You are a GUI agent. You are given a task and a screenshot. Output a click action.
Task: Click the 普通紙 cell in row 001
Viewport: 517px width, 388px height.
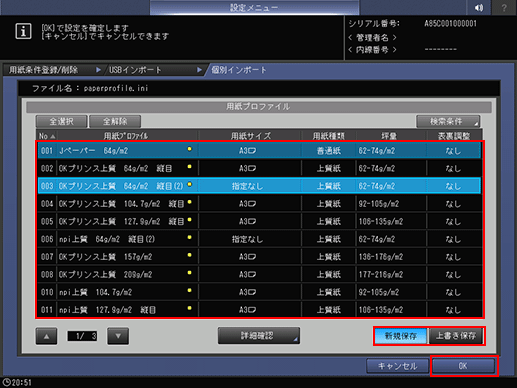coord(329,151)
